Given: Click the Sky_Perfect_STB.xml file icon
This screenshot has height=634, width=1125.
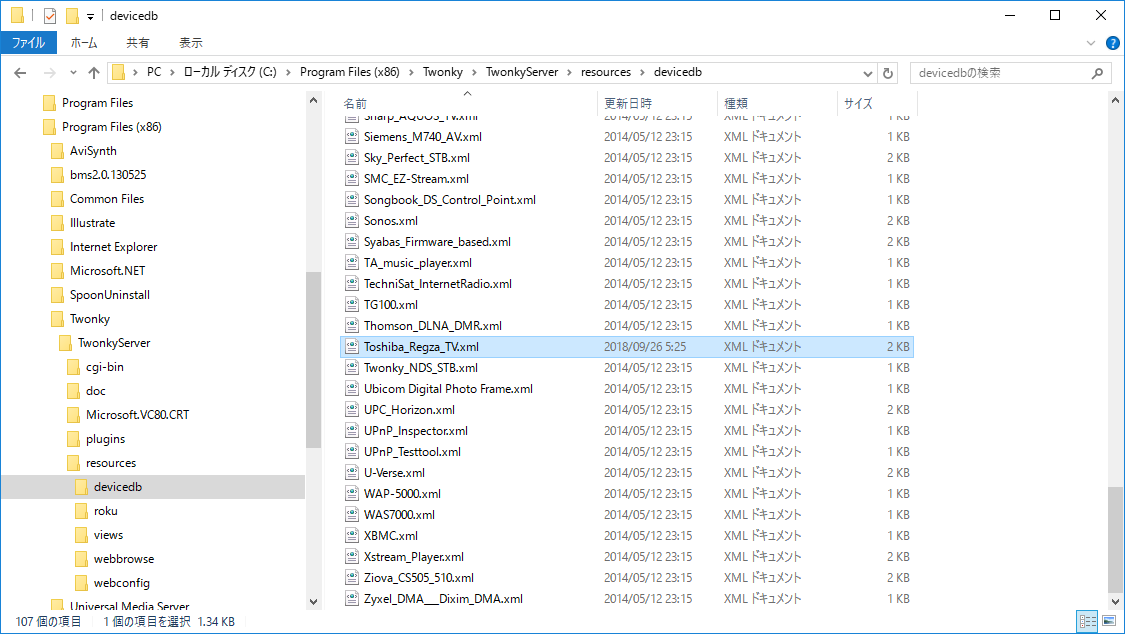Looking at the screenshot, I should click(x=352, y=158).
